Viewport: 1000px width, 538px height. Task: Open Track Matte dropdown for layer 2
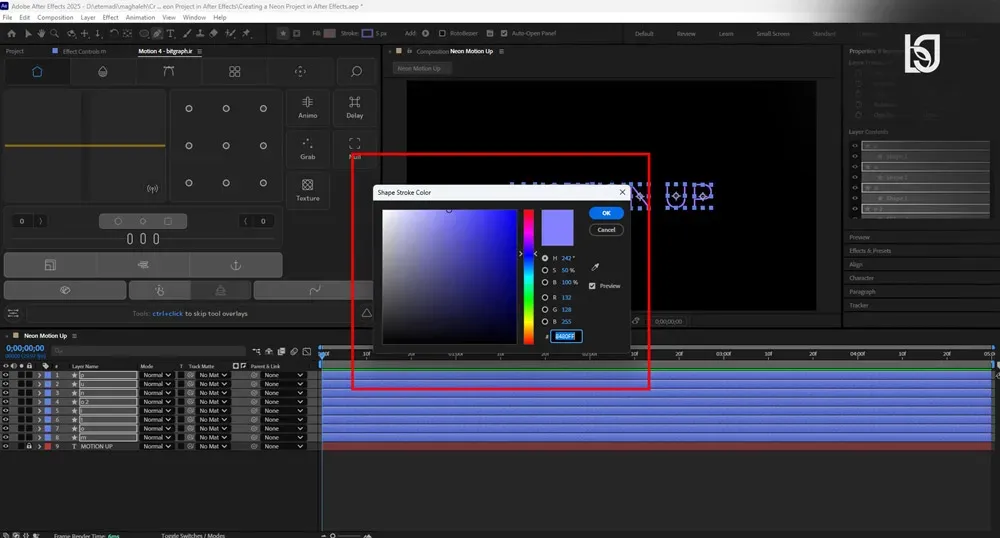213,384
